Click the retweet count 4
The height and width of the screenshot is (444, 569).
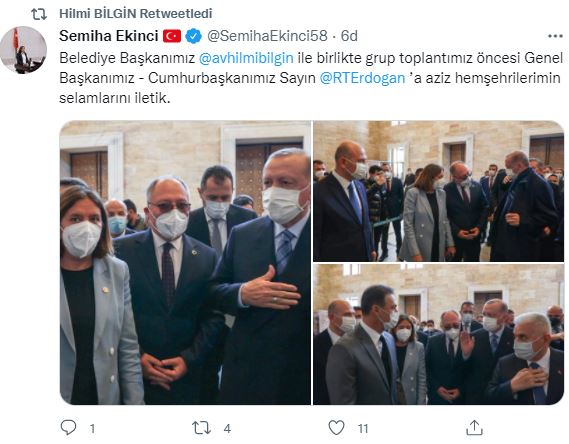click(x=227, y=429)
